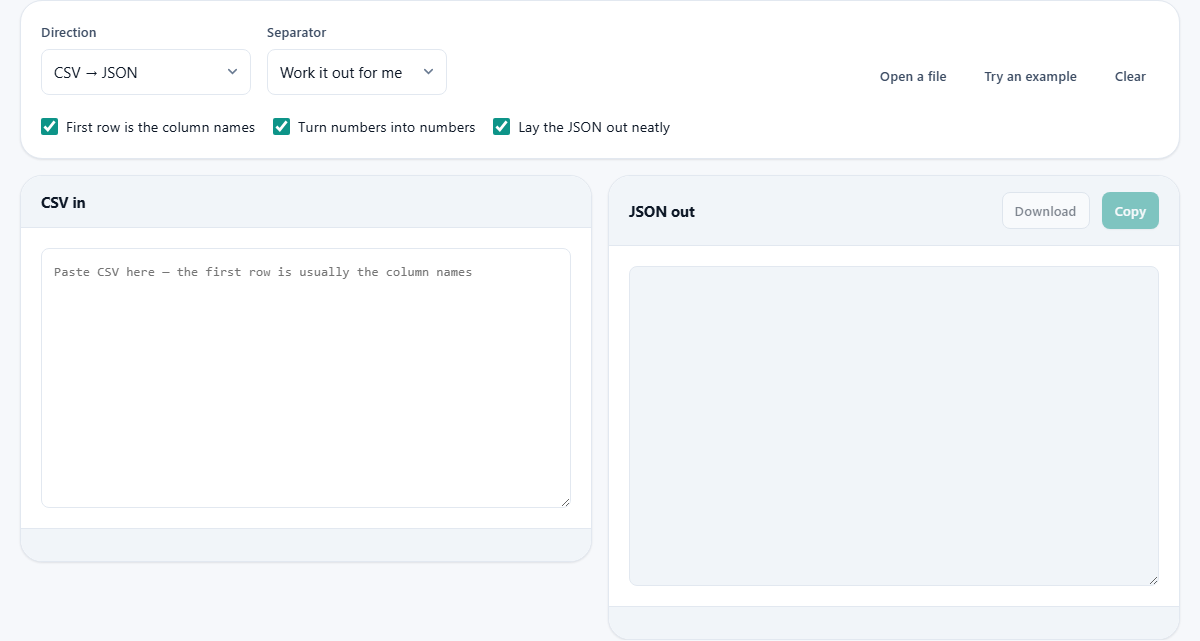Viewport: 1200px width, 641px height.
Task: Open the Direction dropdown showing CSV → JSON
Action: (146, 72)
